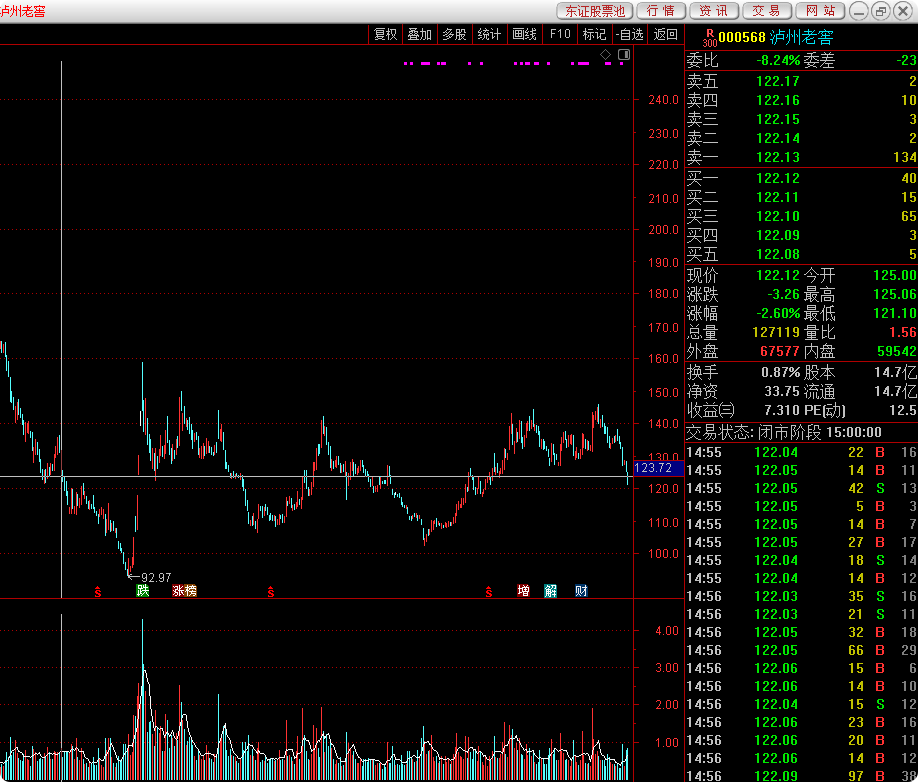Screen dimensions: 918x782
Task: Click the 复权 price adjustment button
Action: click(x=385, y=35)
